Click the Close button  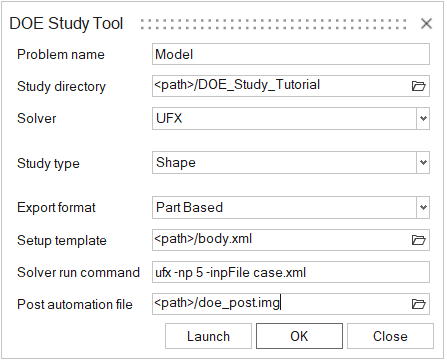[x=390, y=336]
